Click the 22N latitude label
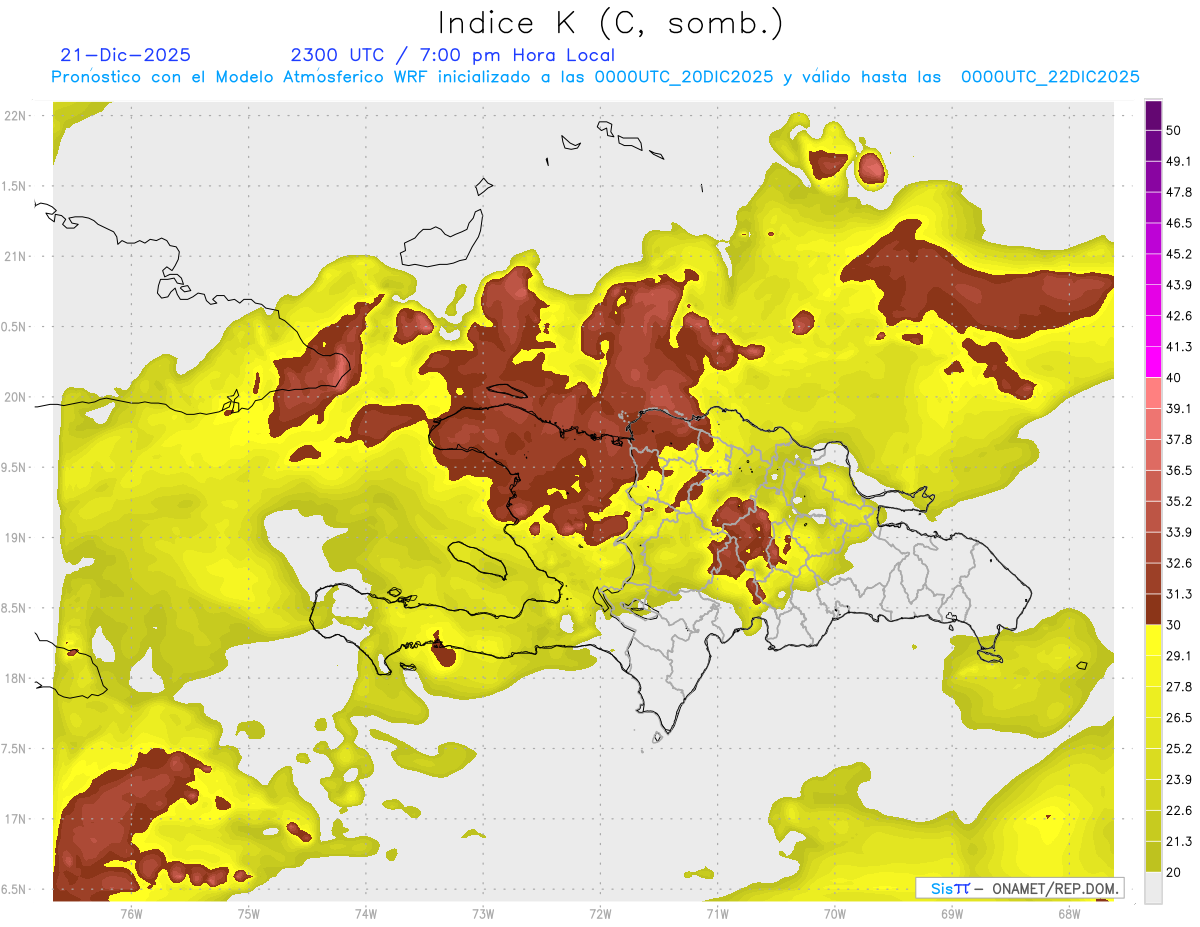This screenshot has height=927, width=1200. pos(17,116)
